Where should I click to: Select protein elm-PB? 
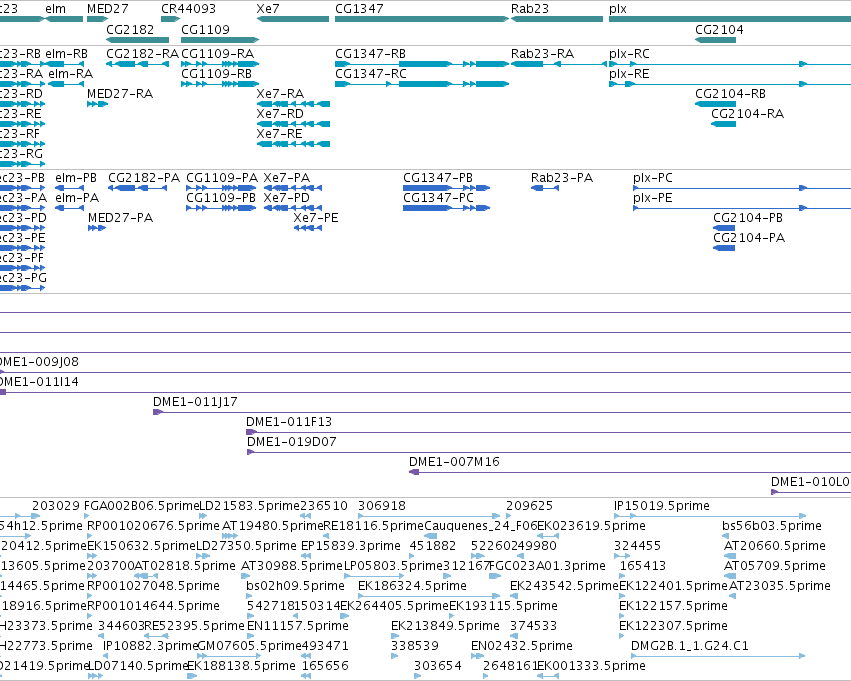[69, 188]
